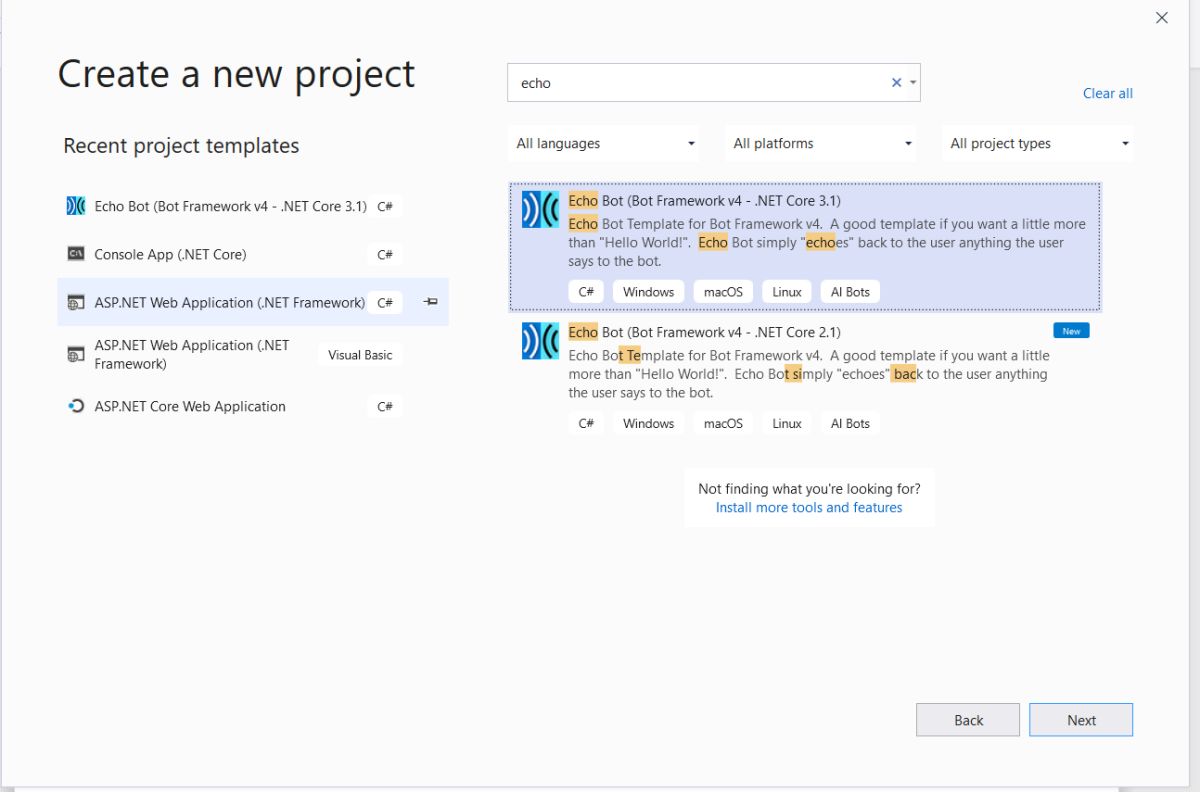Click the Clear all link
1200x792 pixels.
tap(1108, 93)
